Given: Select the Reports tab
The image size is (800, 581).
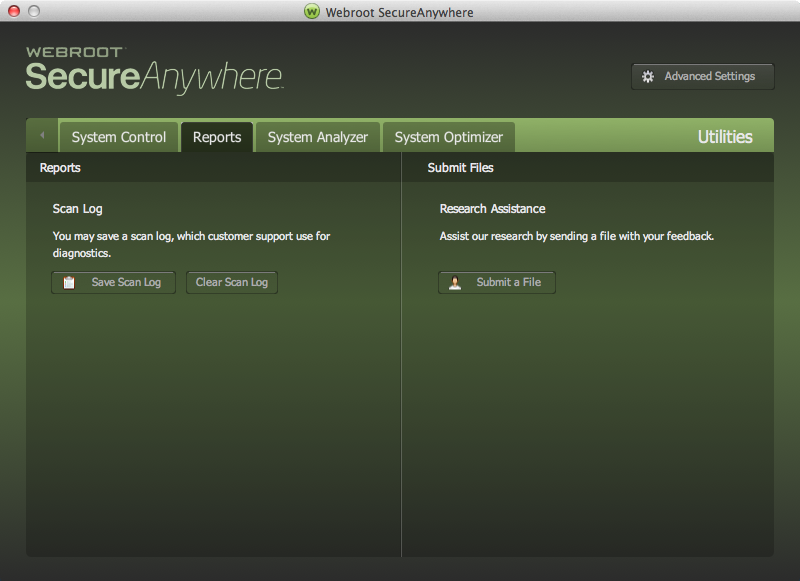Looking at the screenshot, I should [217, 137].
